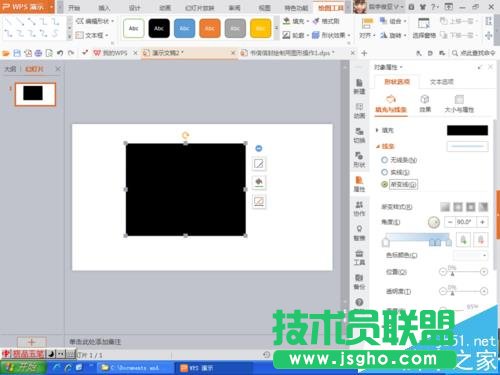Choose the first gradient style type
Image resolution: width=500 pixels, height=375 pixels.
pyautogui.click(x=445, y=207)
